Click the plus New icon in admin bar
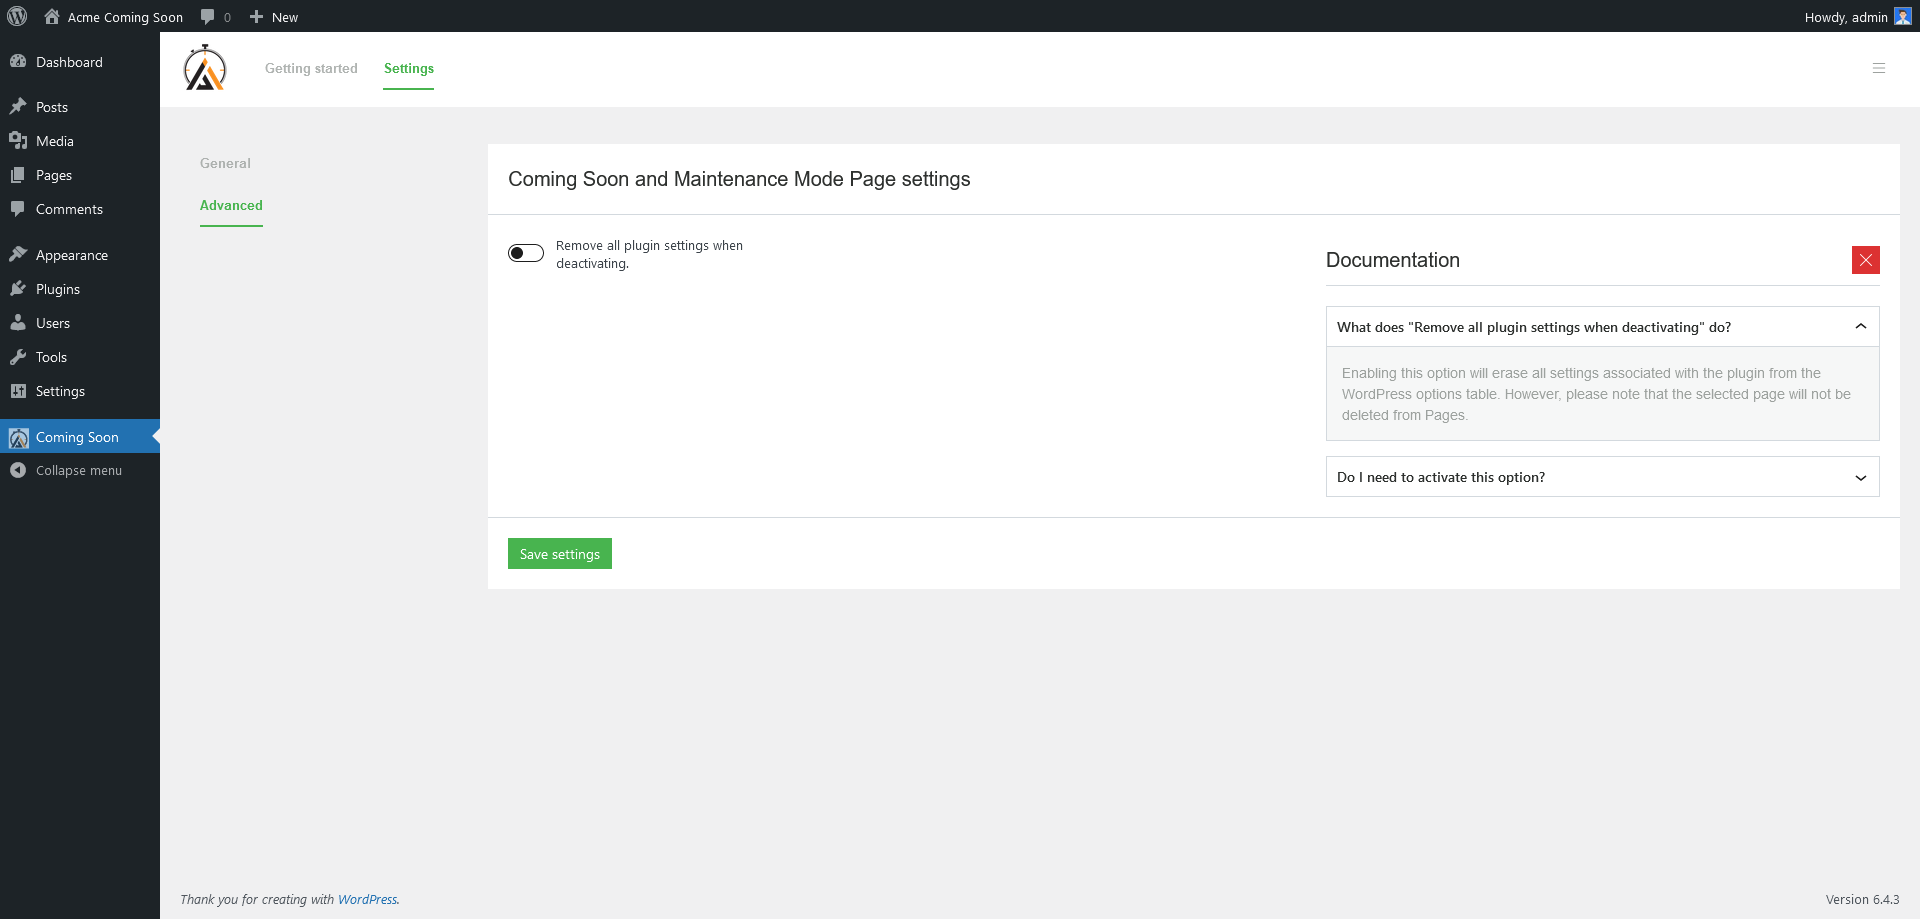Image resolution: width=1920 pixels, height=919 pixels. coord(256,17)
